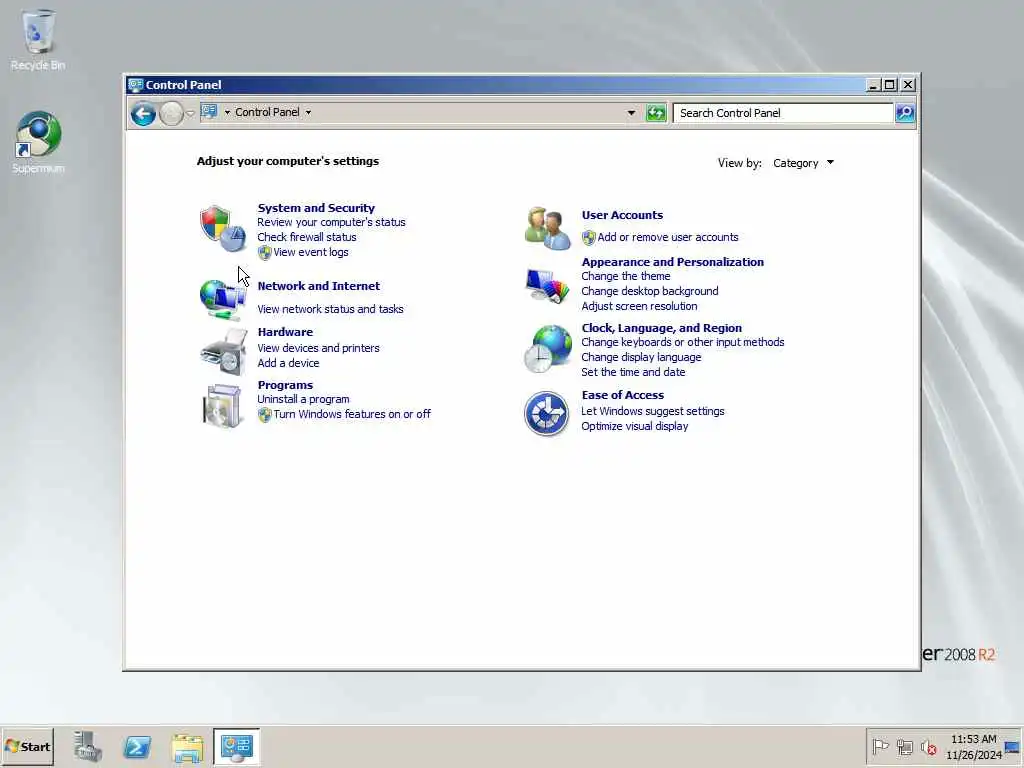The height and width of the screenshot is (768, 1024).
Task: Expand the recent pages dropdown arrow
Action: 190,113
